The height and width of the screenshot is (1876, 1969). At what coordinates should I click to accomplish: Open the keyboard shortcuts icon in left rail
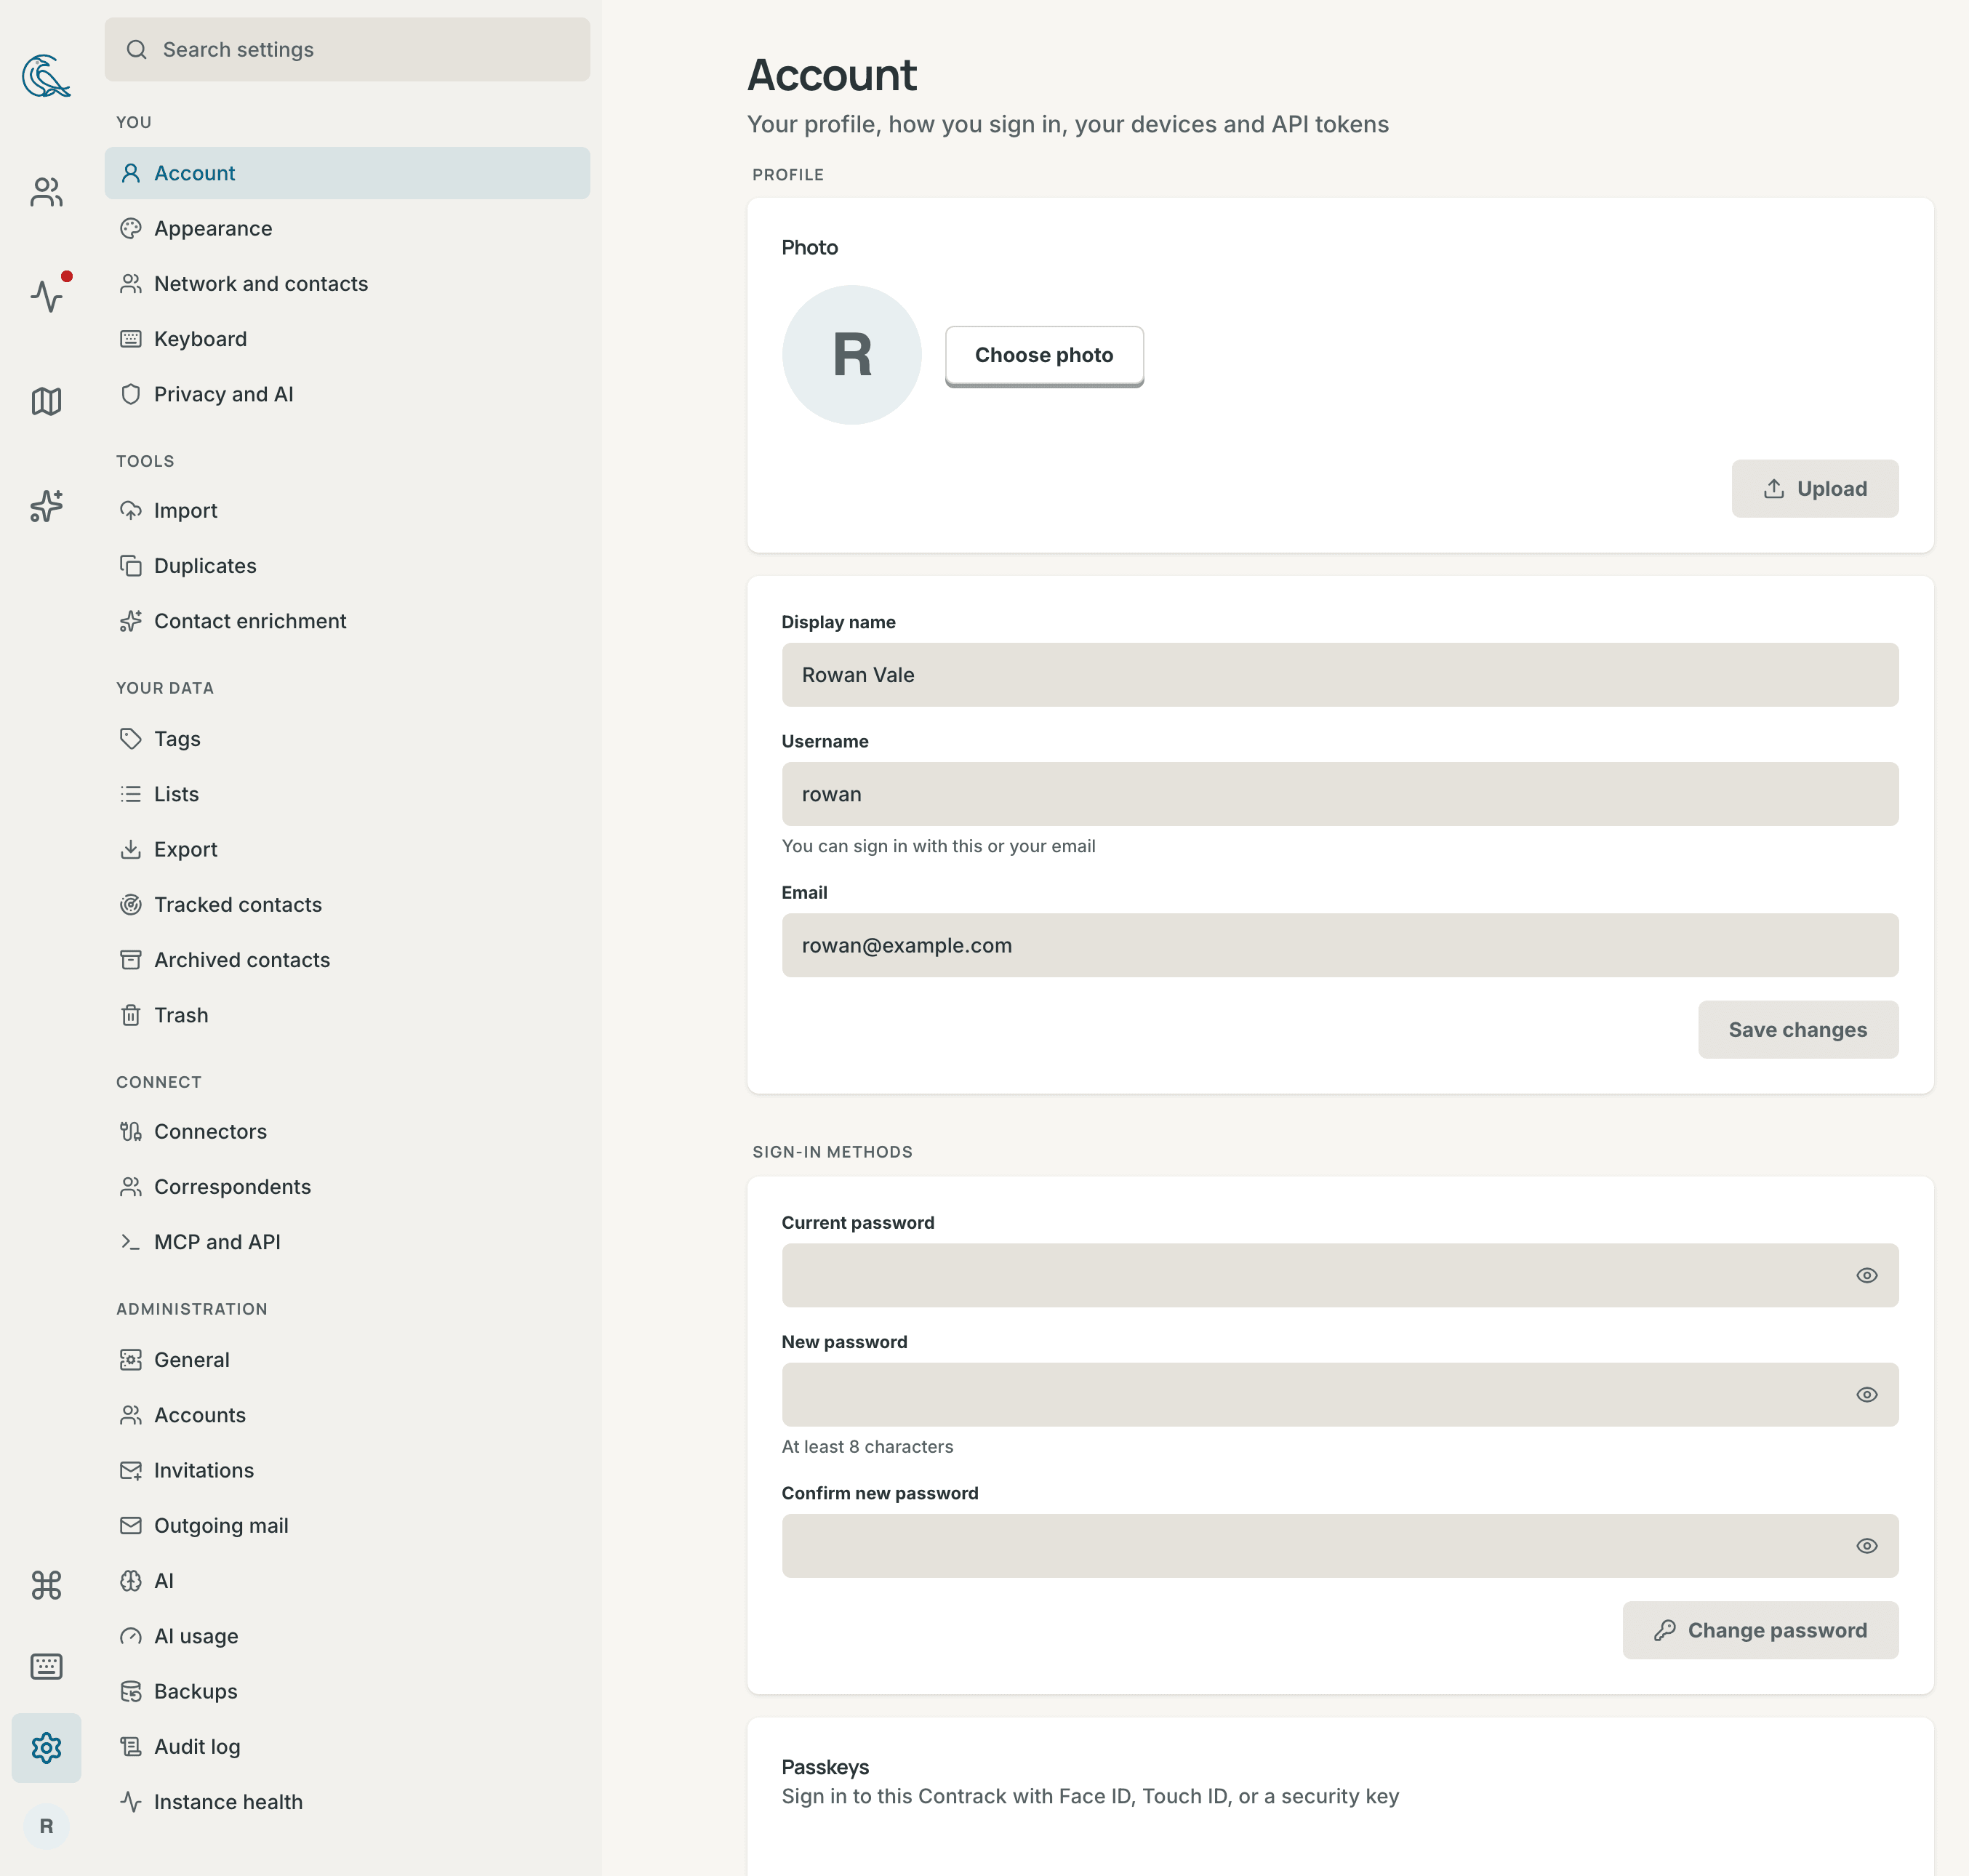pyautogui.click(x=46, y=1666)
